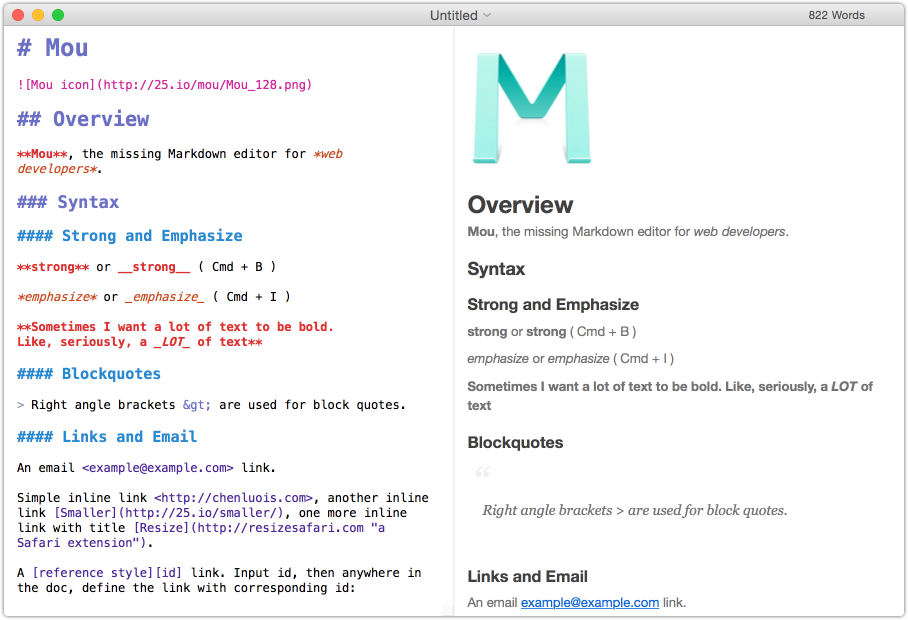Click '<example@example.com>' in the editor
Screen dimensions: 908x620
158,468
